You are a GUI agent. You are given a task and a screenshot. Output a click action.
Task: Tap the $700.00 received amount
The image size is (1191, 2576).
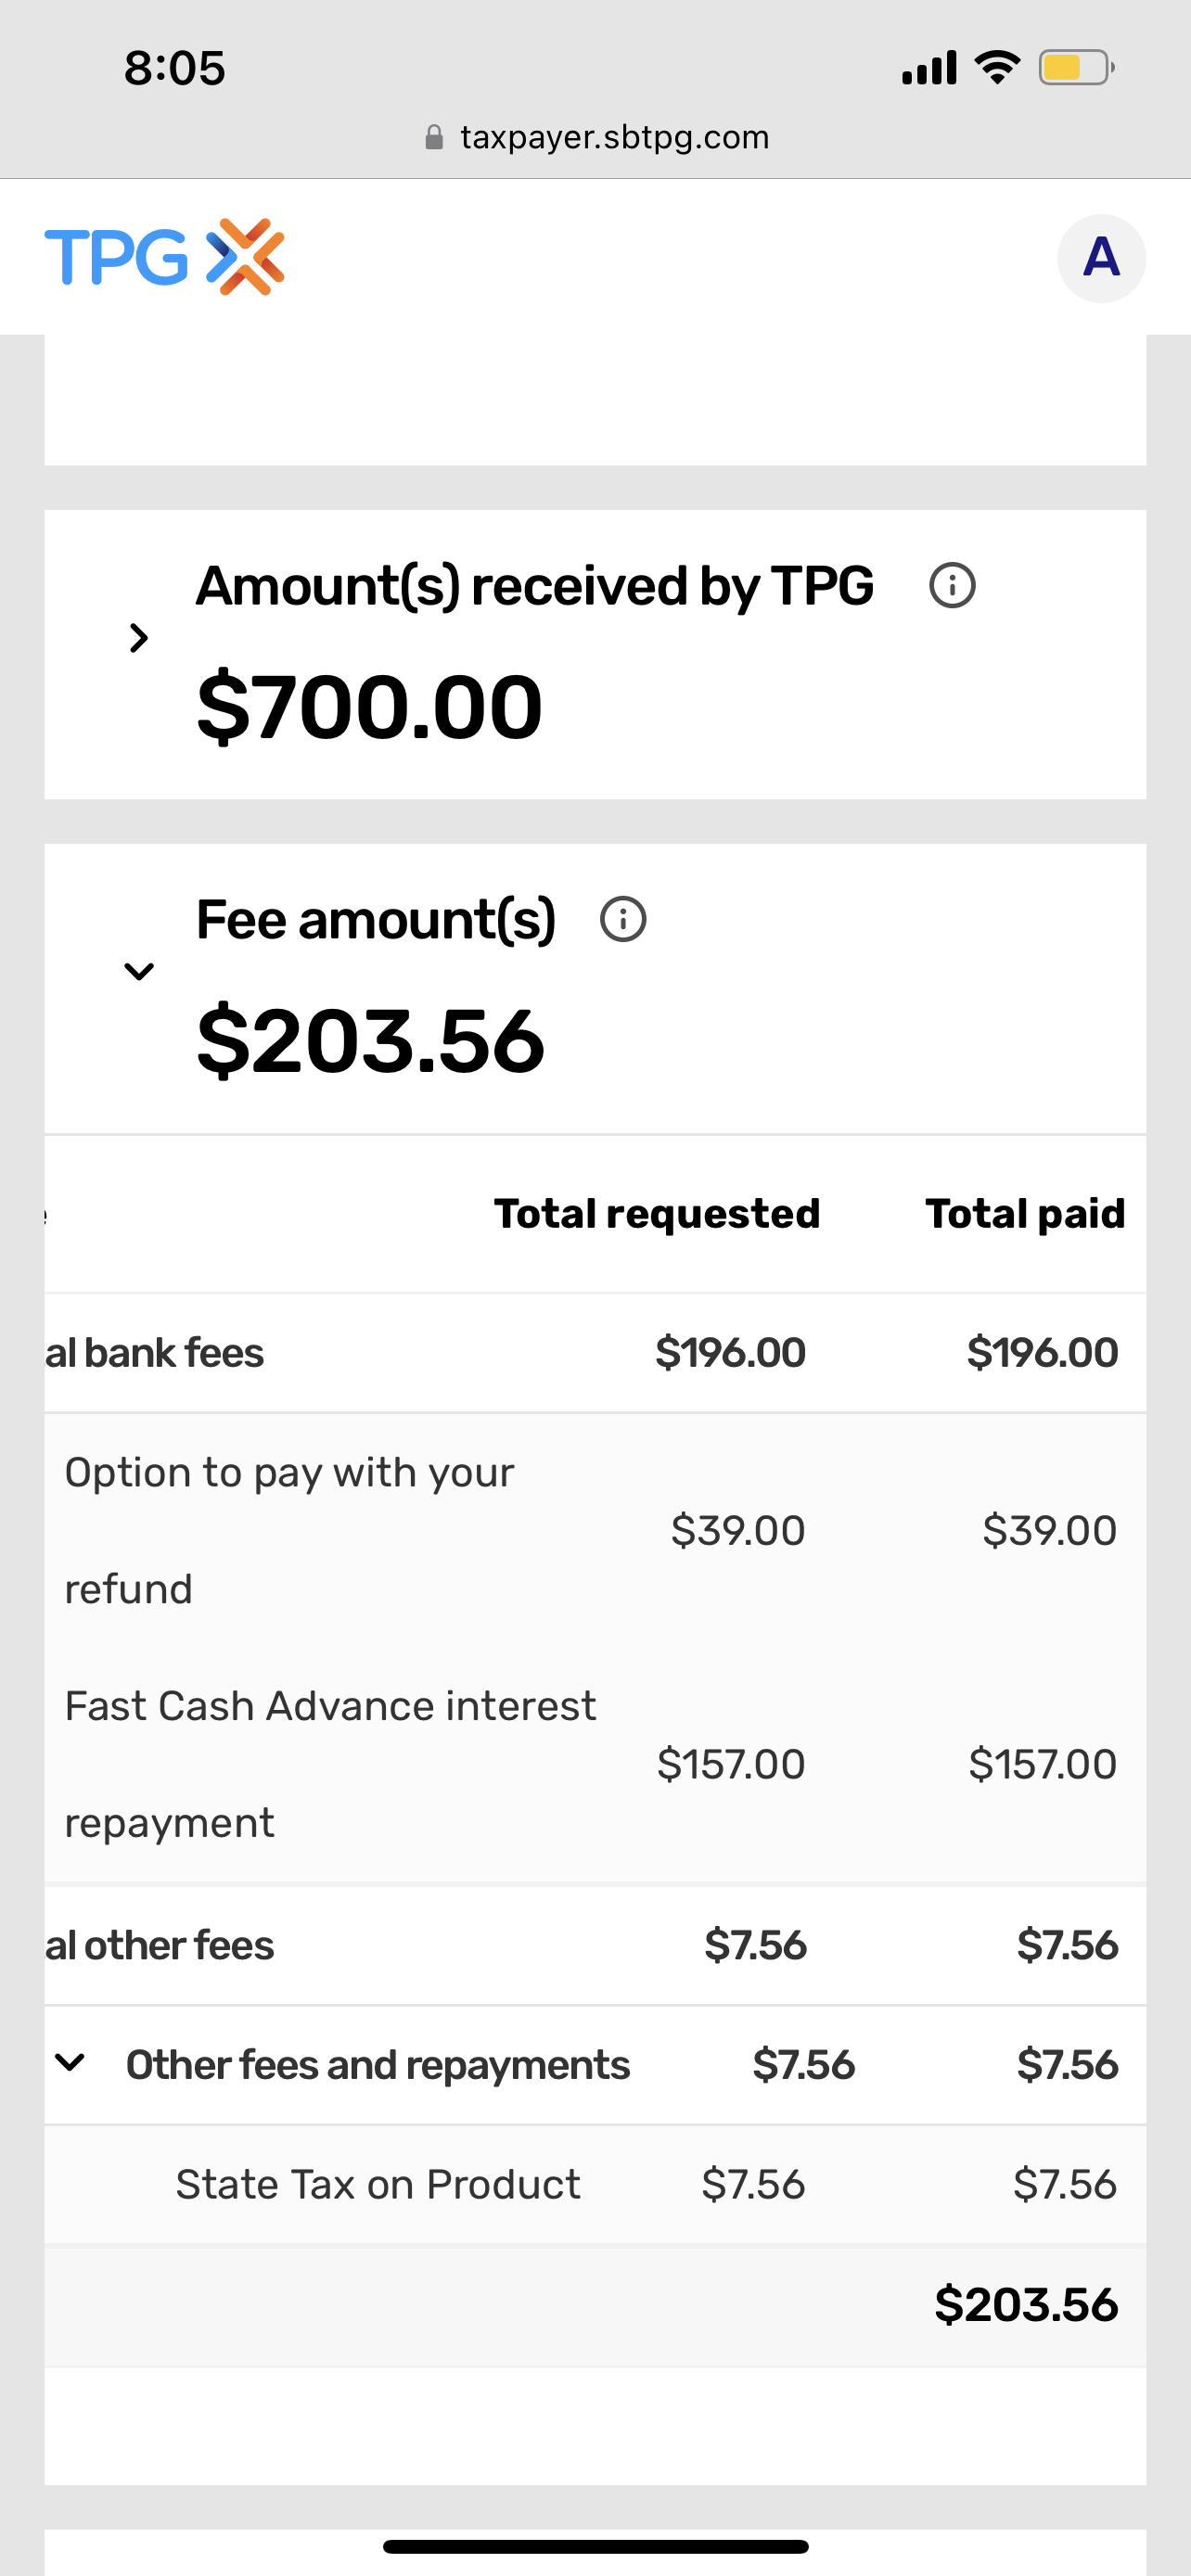click(370, 707)
